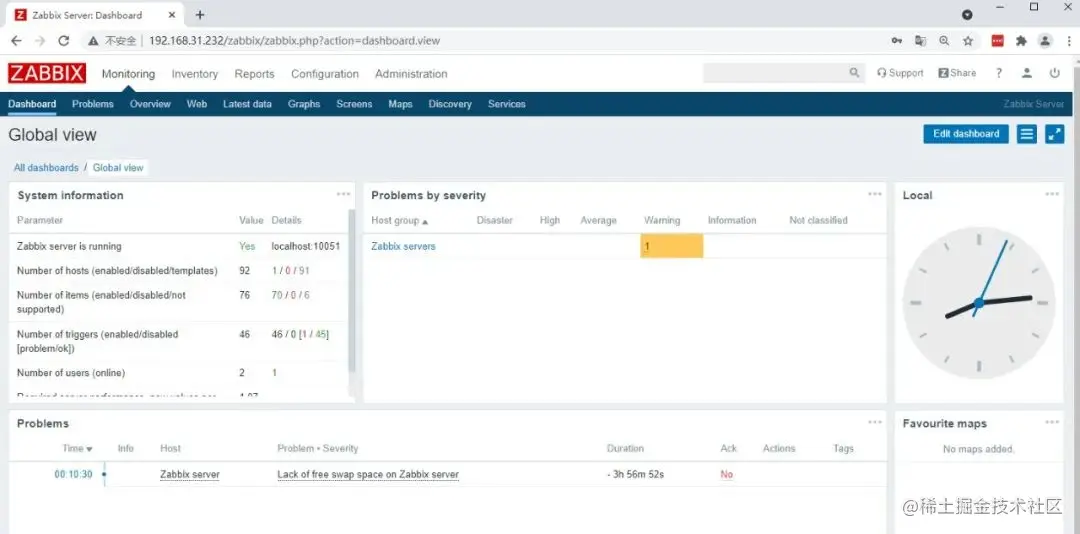Open the Monitoring menu
1080x534 pixels.
[128, 74]
